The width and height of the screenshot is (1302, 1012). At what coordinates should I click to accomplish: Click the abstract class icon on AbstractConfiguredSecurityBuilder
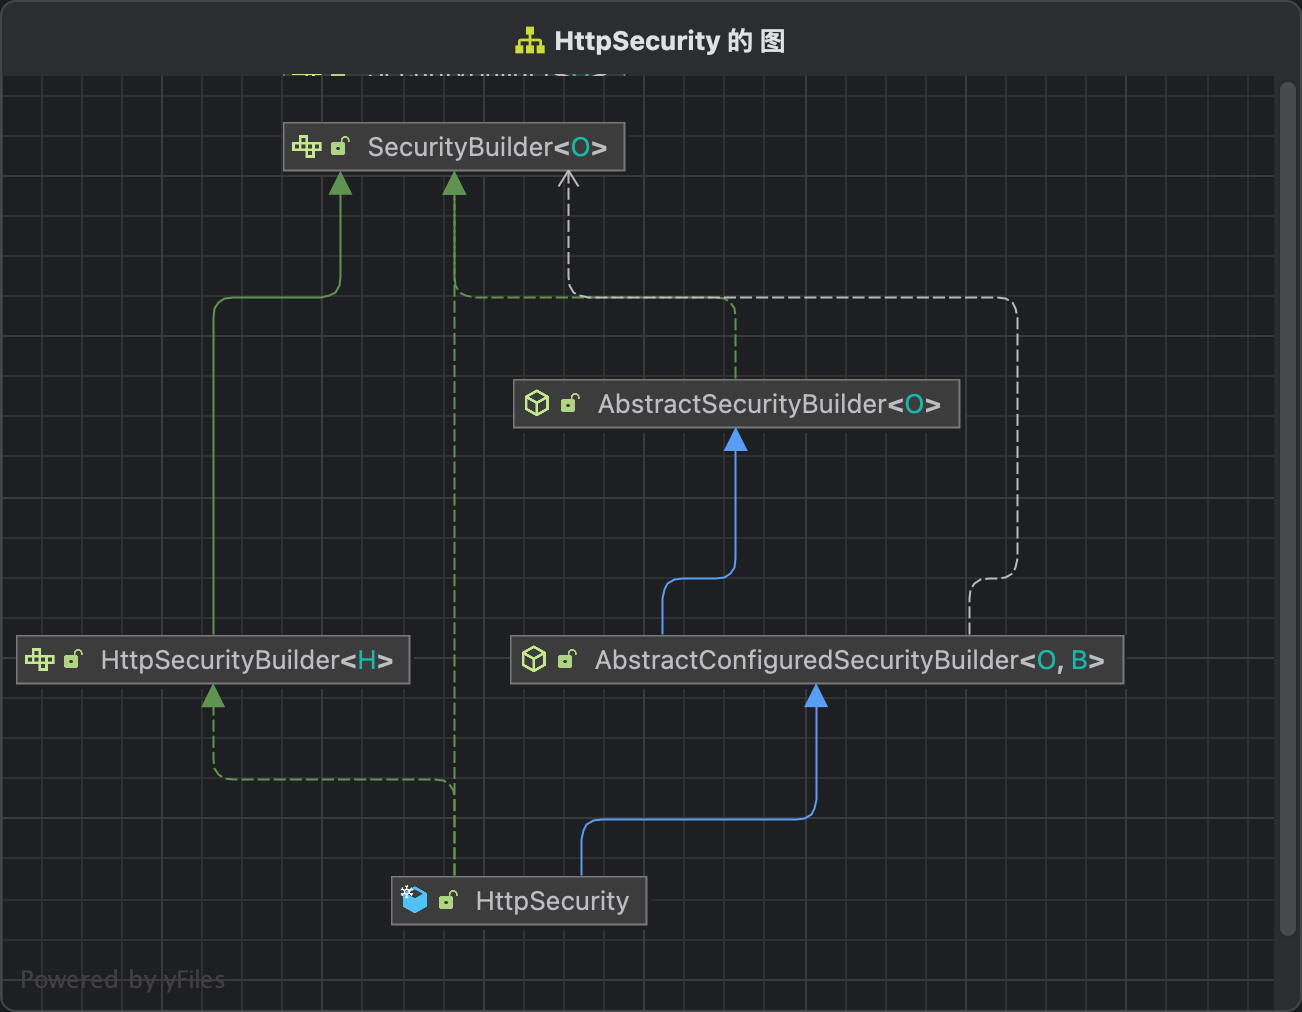(x=534, y=659)
